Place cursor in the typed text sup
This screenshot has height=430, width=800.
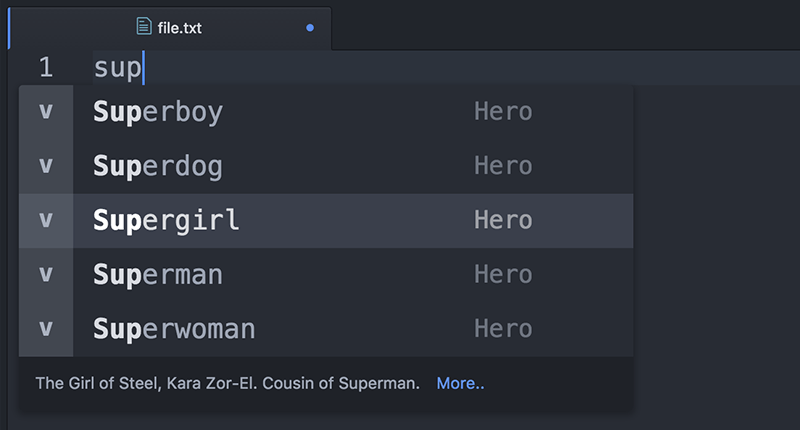coord(117,68)
